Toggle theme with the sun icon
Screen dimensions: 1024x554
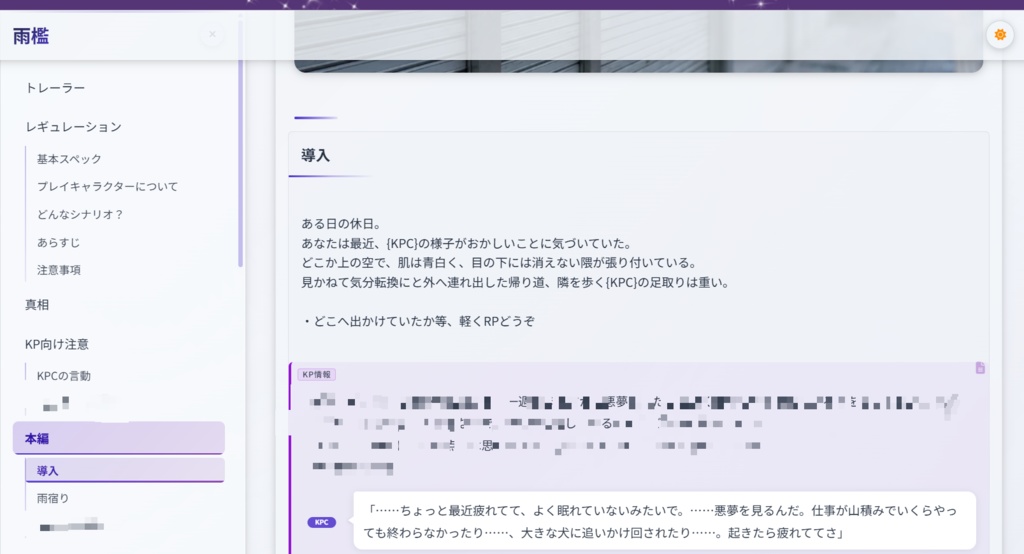(1000, 35)
